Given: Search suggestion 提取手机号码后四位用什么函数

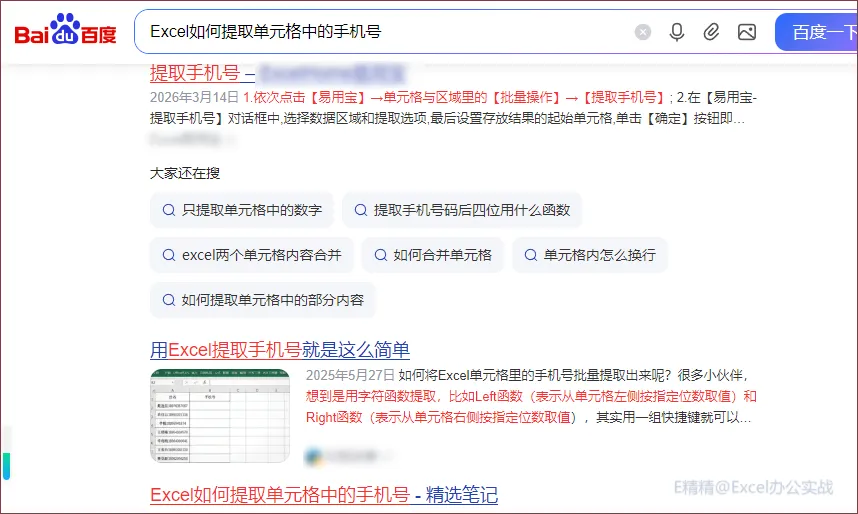Looking at the screenshot, I should (x=462, y=210).
